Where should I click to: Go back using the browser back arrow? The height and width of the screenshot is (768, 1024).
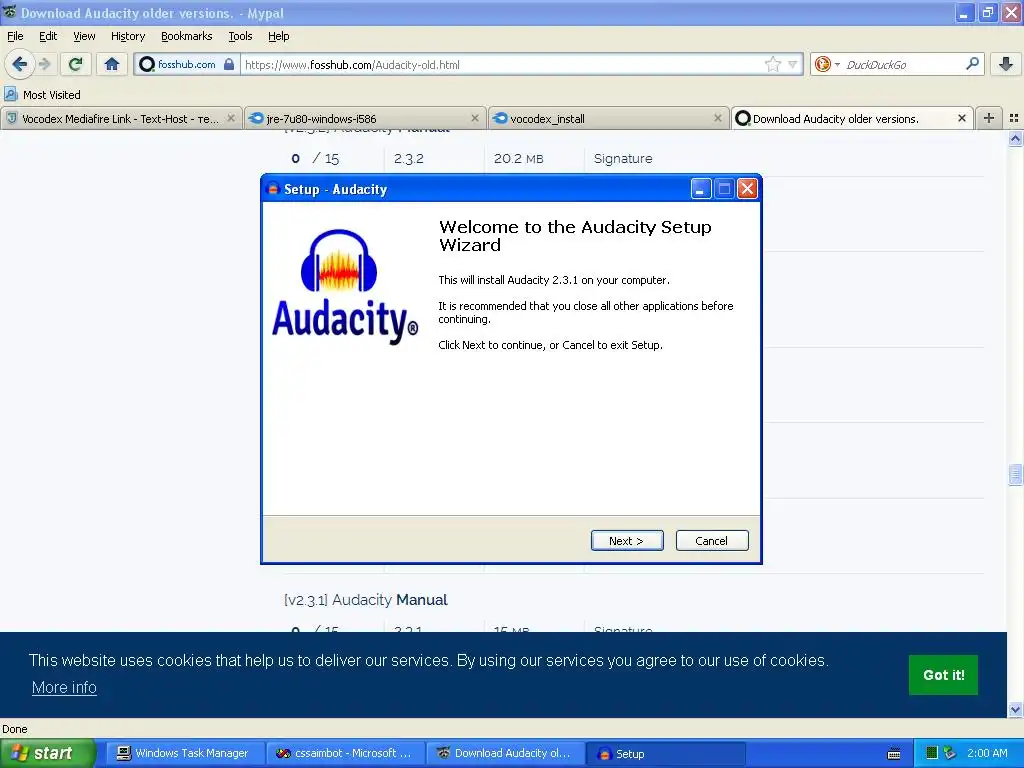[20, 64]
